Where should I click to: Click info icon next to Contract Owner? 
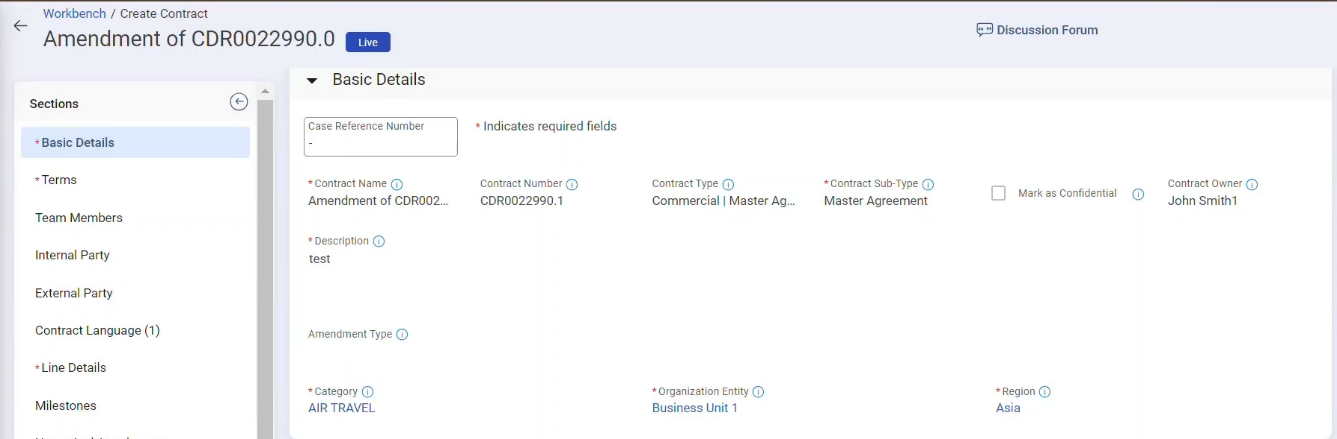click(1252, 185)
